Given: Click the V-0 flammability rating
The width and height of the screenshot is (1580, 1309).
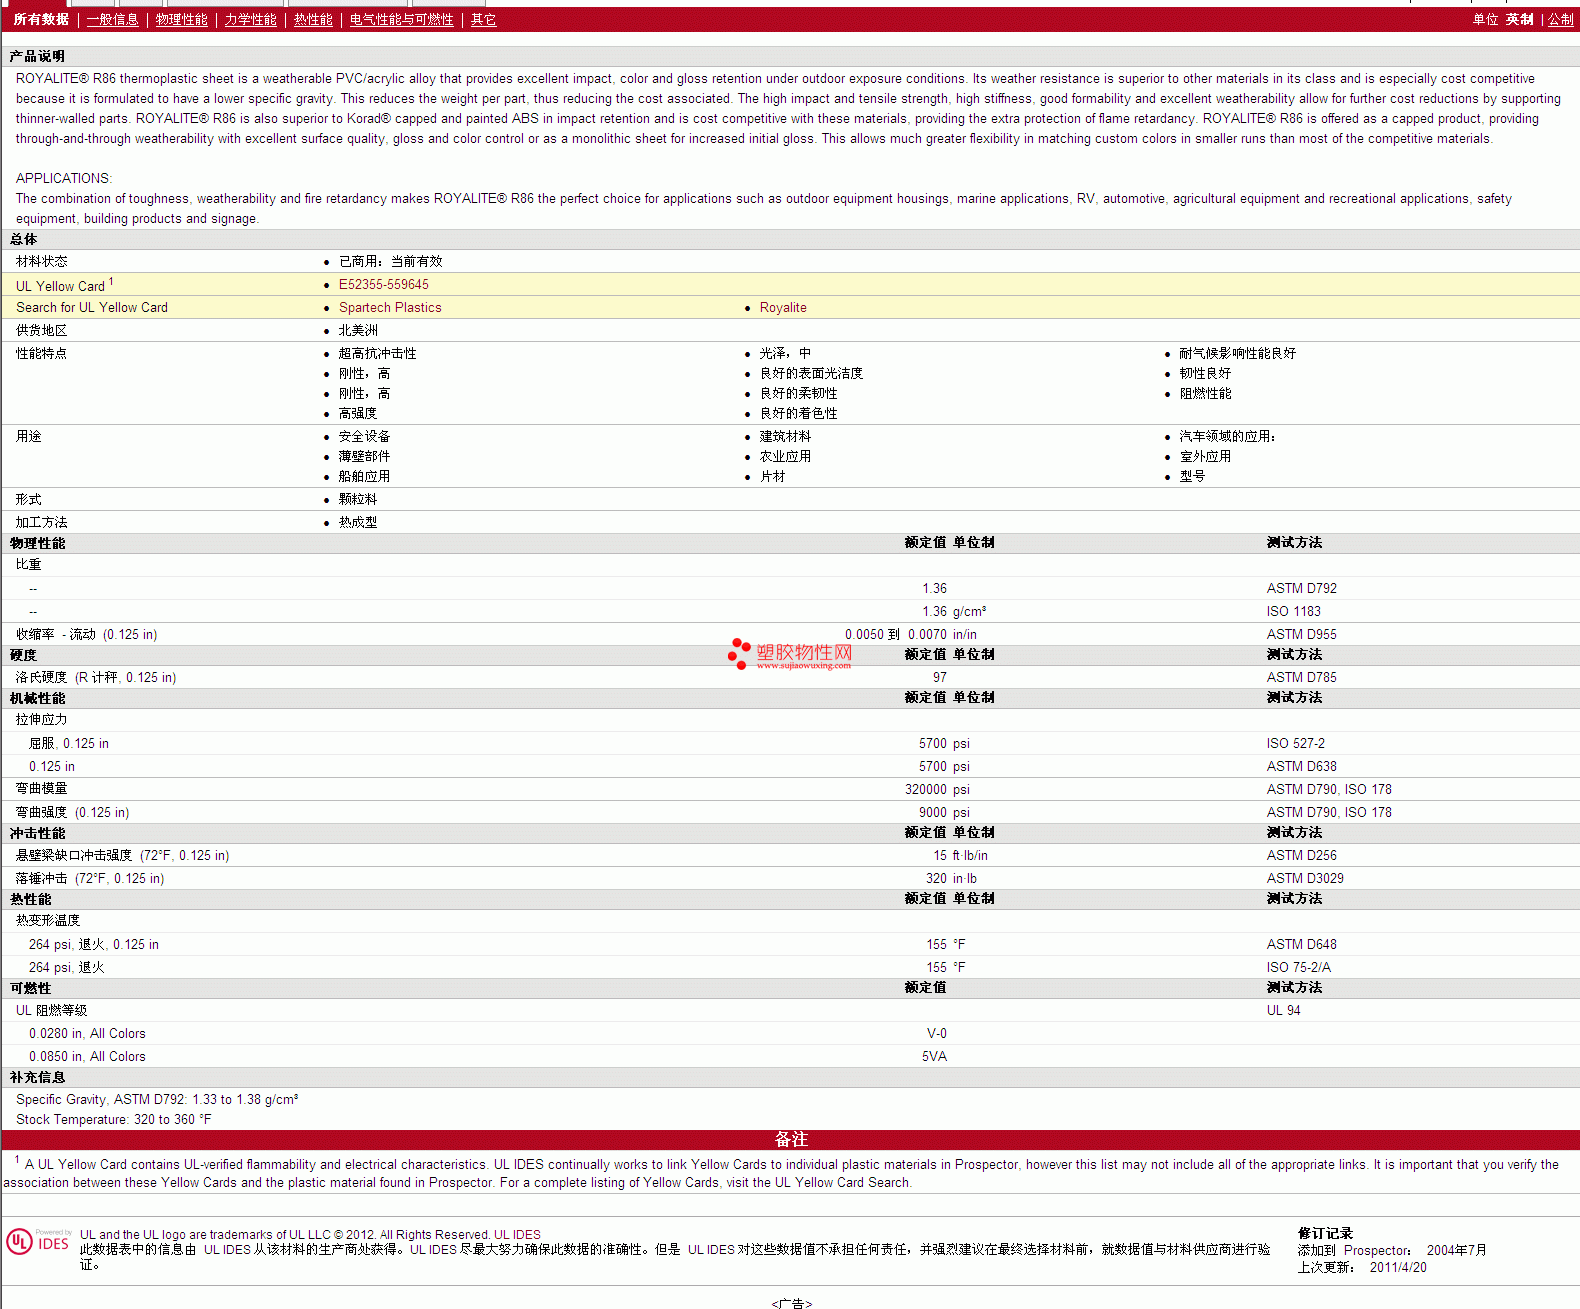Looking at the screenshot, I should click(x=937, y=1034).
